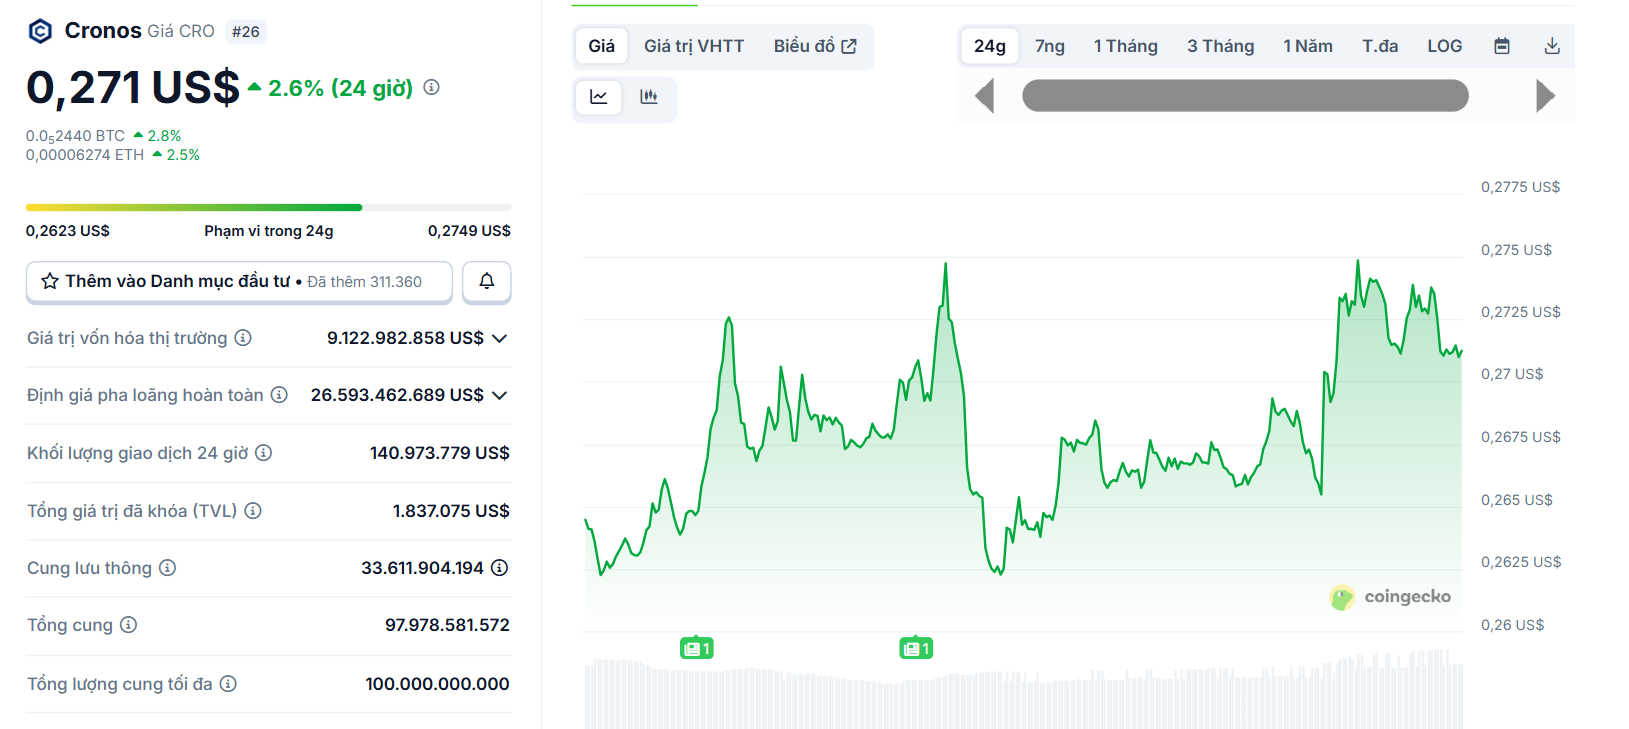The image size is (1629, 729).
Task: Show info for Tổng giá trị đã khóa (TVL)
Action: point(253,511)
